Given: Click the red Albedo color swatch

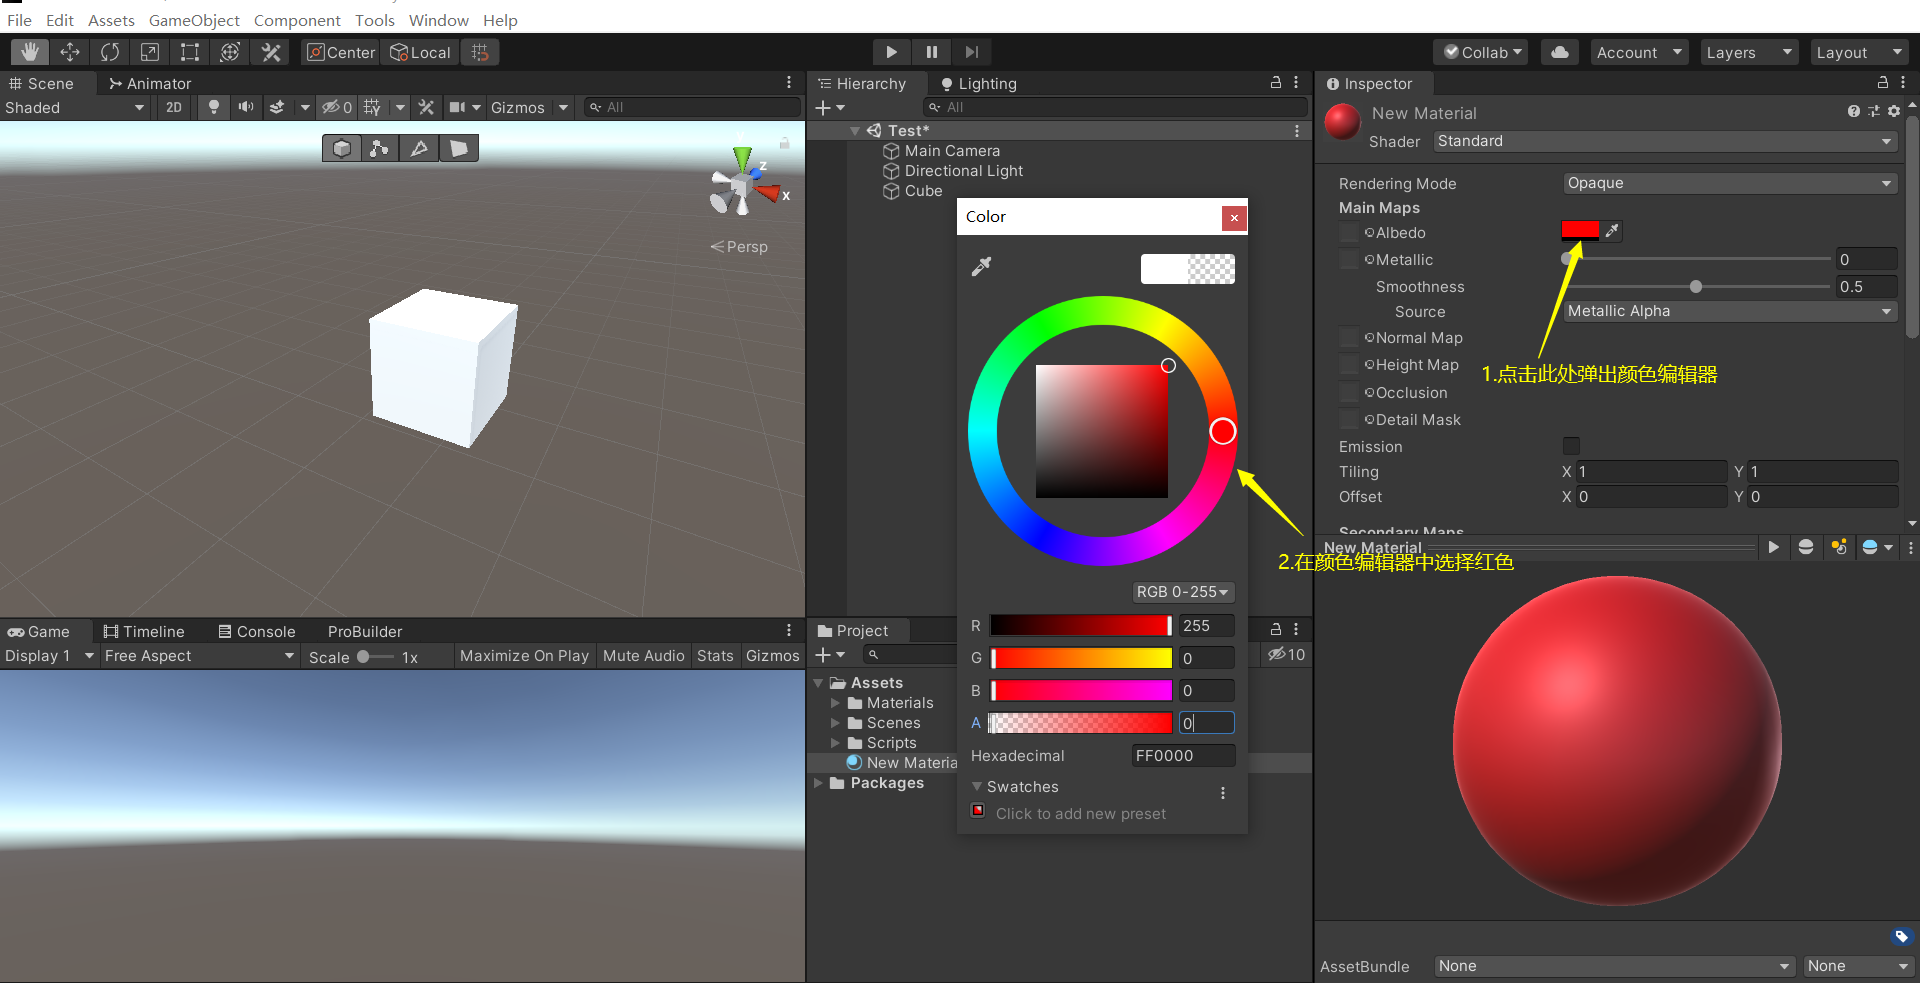Looking at the screenshot, I should pos(1578,230).
